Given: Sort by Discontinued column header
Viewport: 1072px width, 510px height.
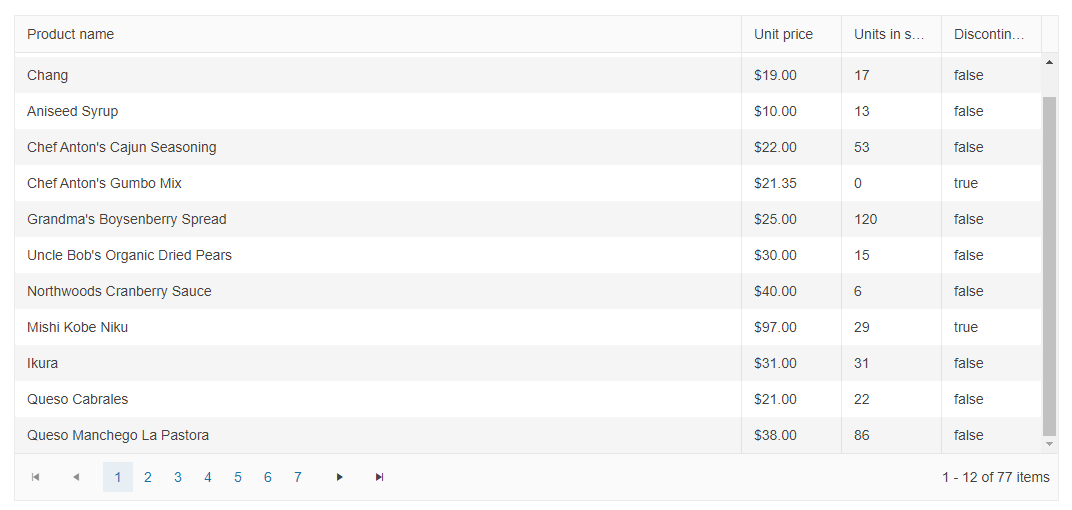Looking at the screenshot, I should (x=989, y=34).
